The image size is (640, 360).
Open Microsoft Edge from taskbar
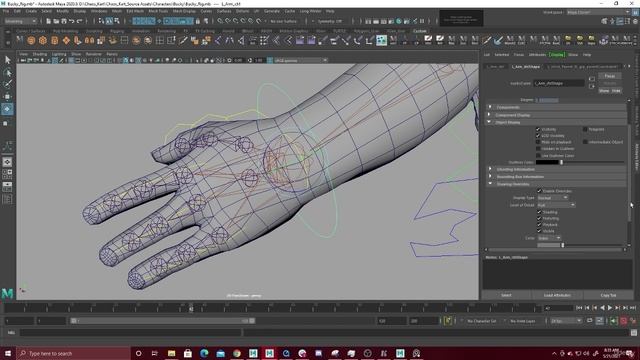[x=204, y=353]
